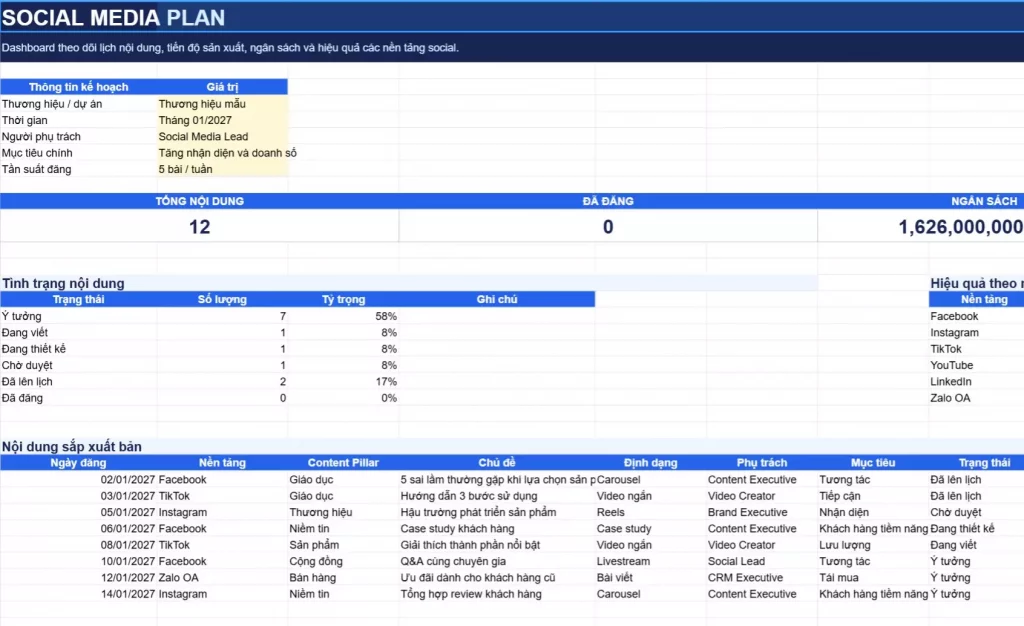Image resolution: width=1024 pixels, height=626 pixels.
Task: Select the 'Phụ trách' column header
Action: tap(761, 462)
